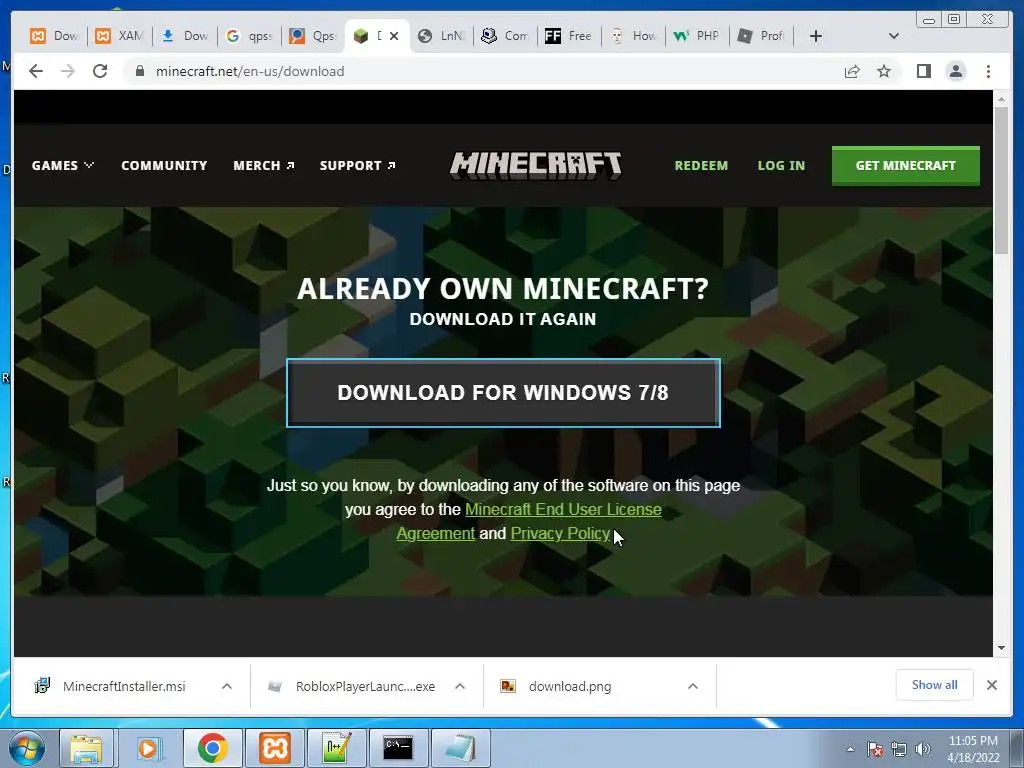Switch to the Prof tab
This screenshot has width=1024, height=768.
click(761, 36)
